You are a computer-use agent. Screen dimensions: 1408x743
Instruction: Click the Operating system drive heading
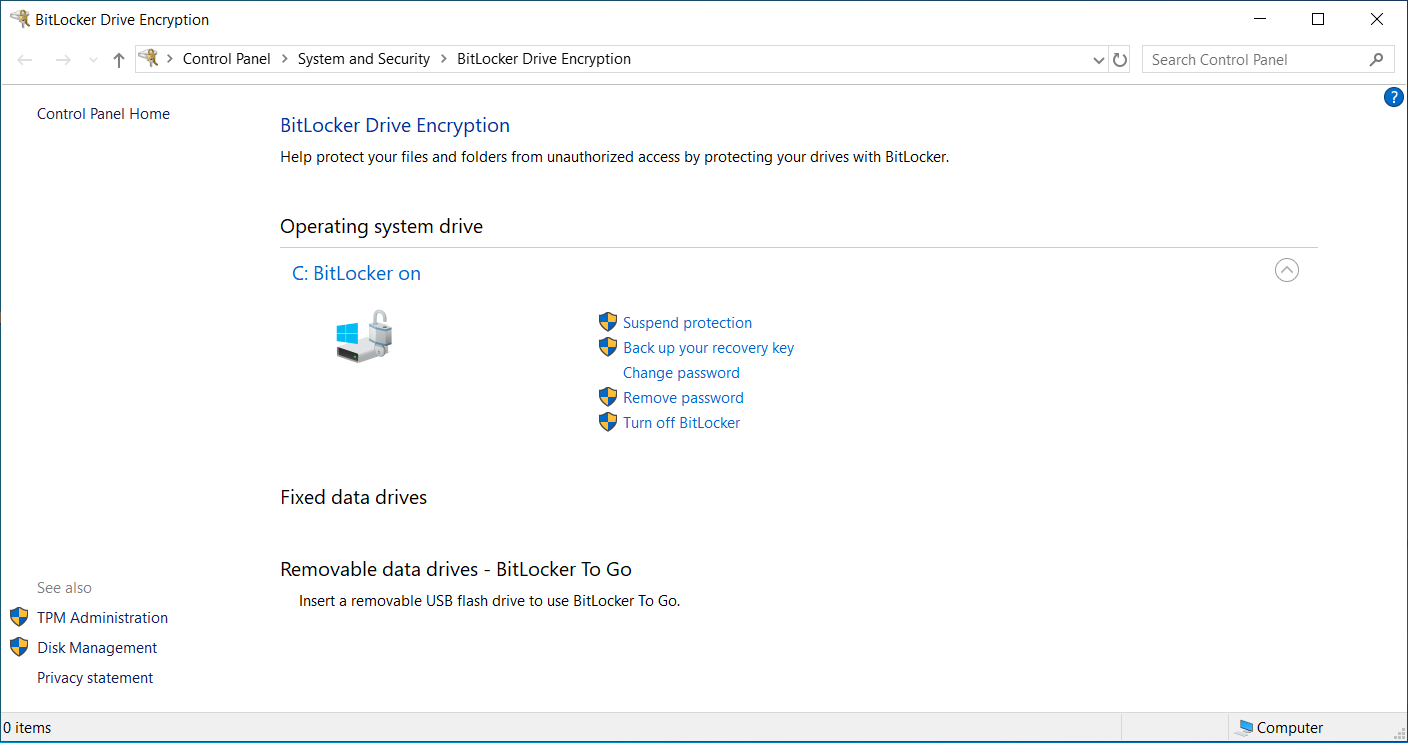tap(381, 226)
